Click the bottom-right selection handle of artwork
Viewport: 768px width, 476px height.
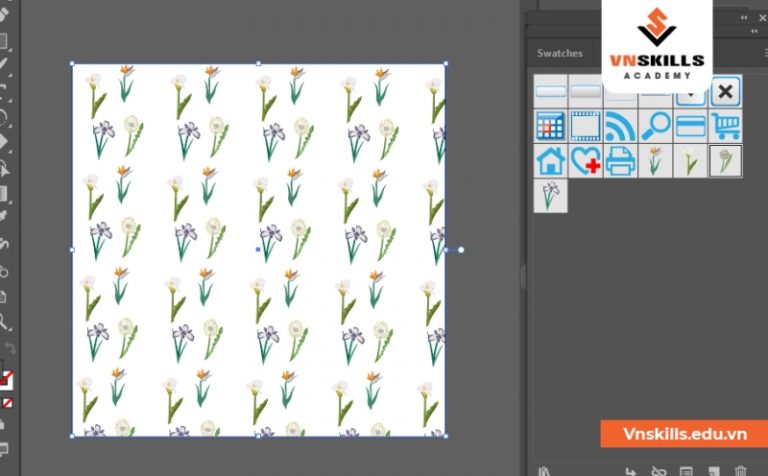(445, 436)
